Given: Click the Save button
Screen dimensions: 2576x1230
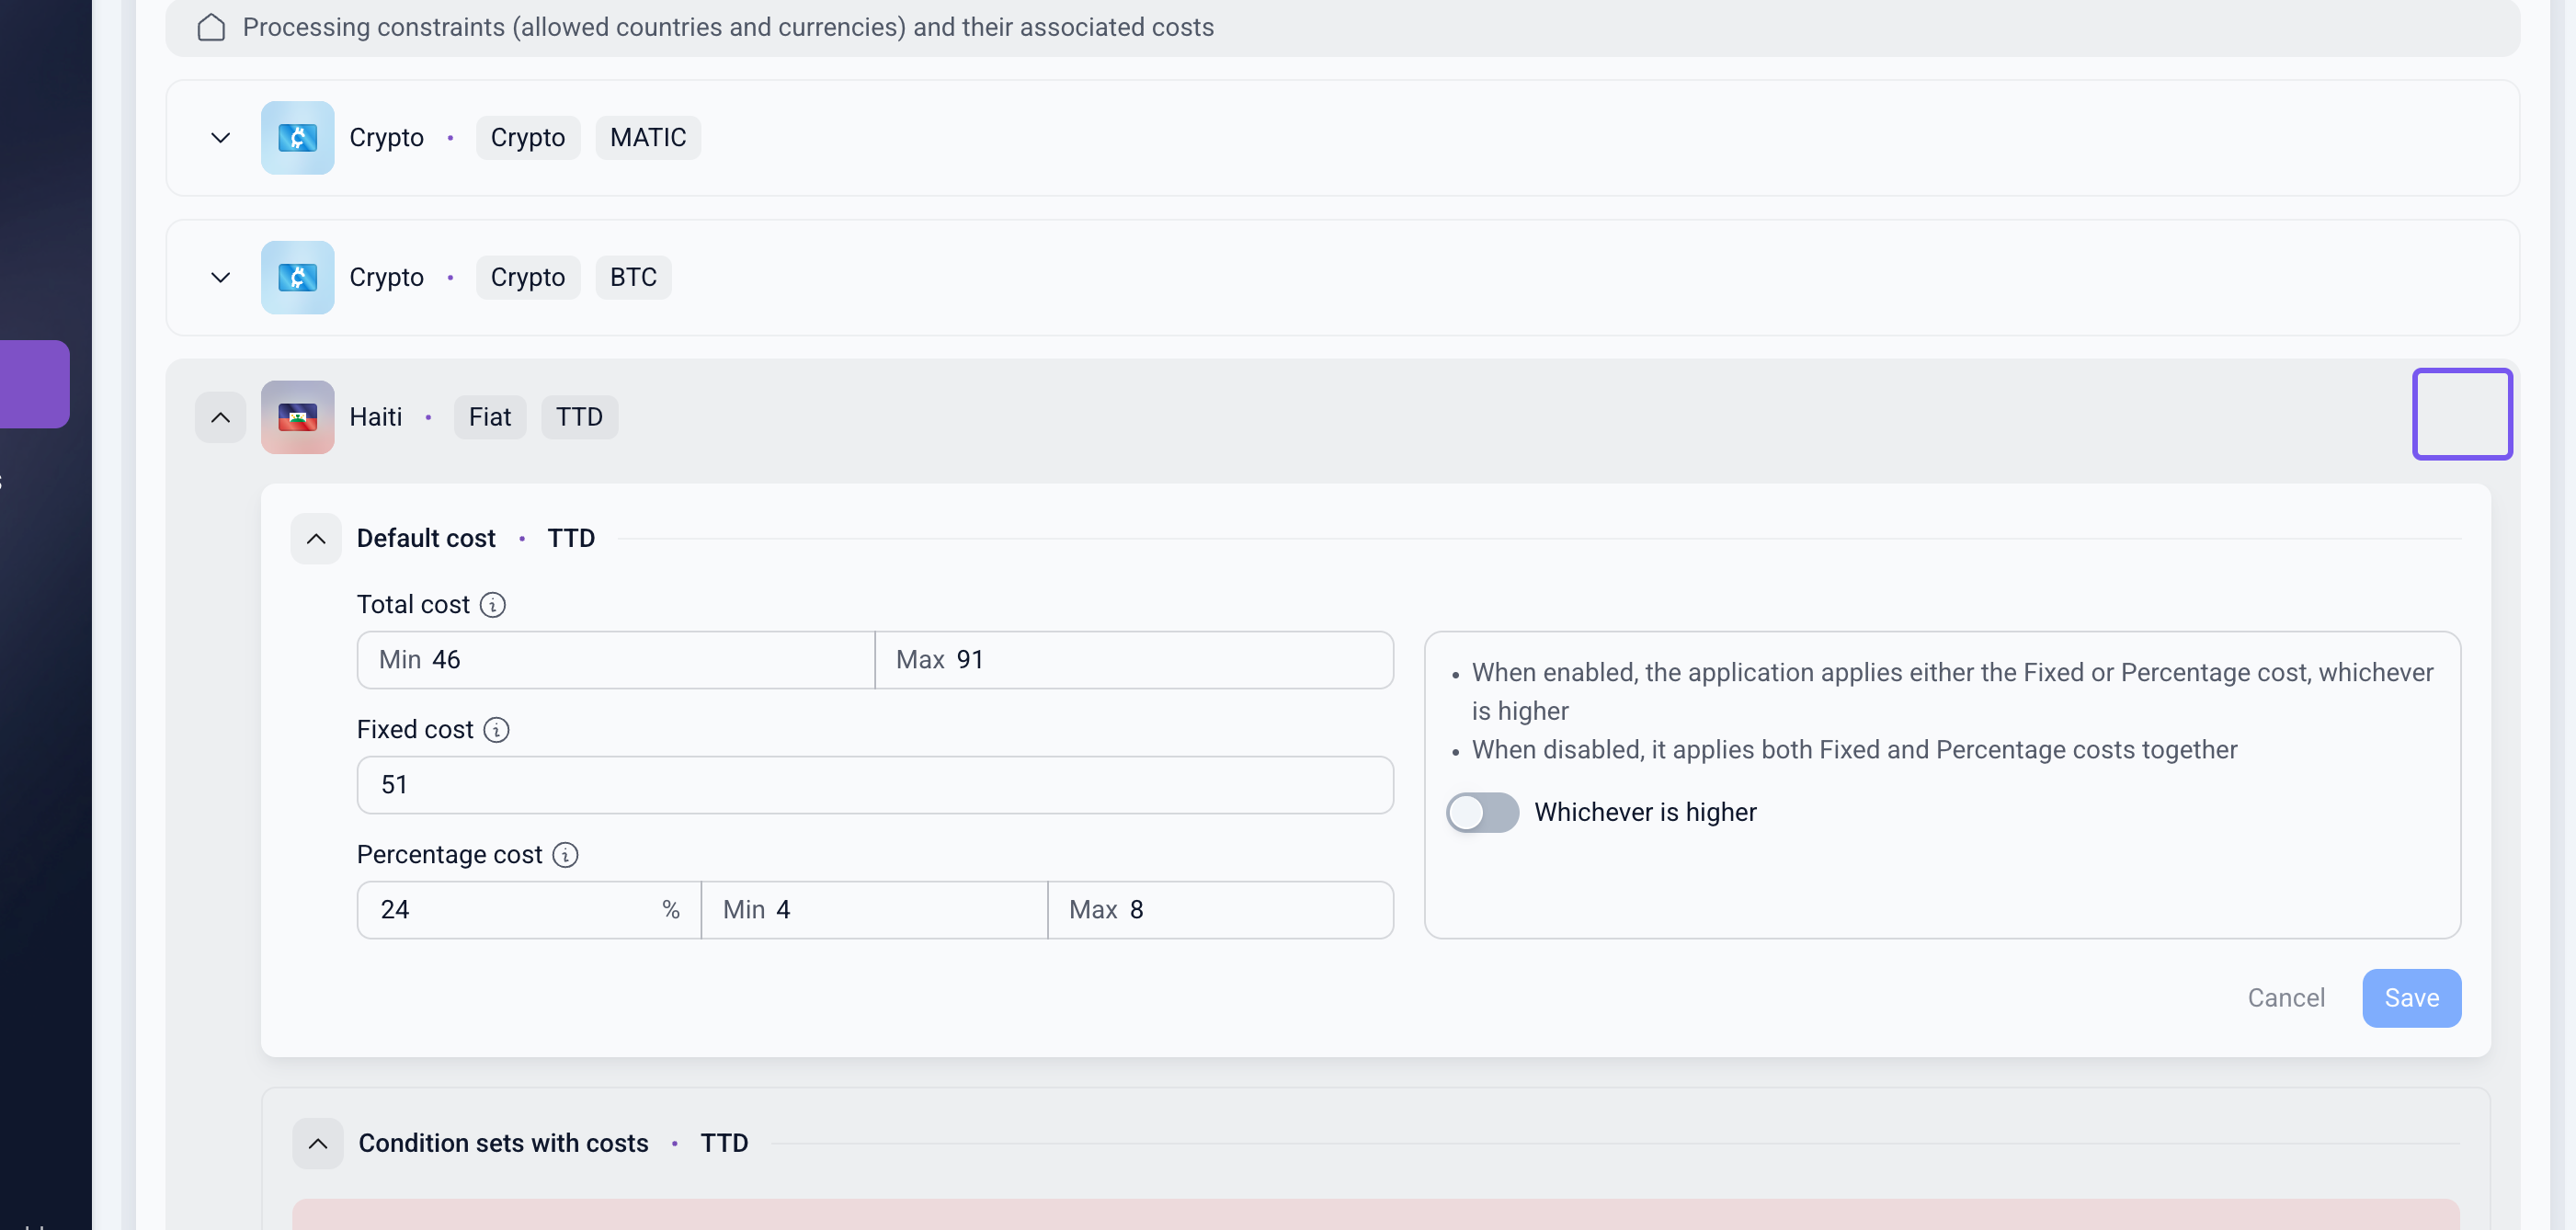Looking at the screenshot, I should coord(2411,998).
